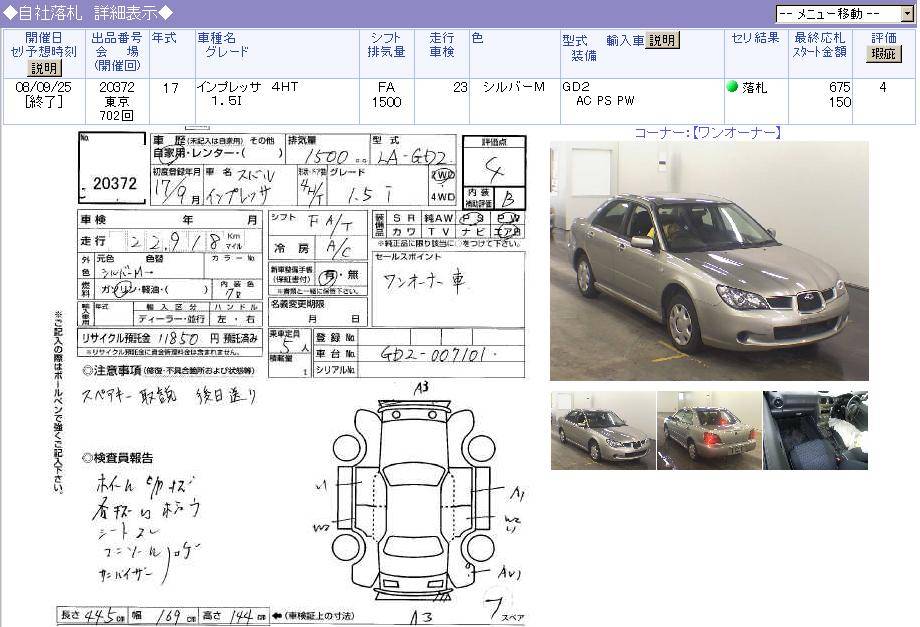View the rear view car thumbnail
The width and height of the screenshot is (920, 627).
click(x=709, y=431)
